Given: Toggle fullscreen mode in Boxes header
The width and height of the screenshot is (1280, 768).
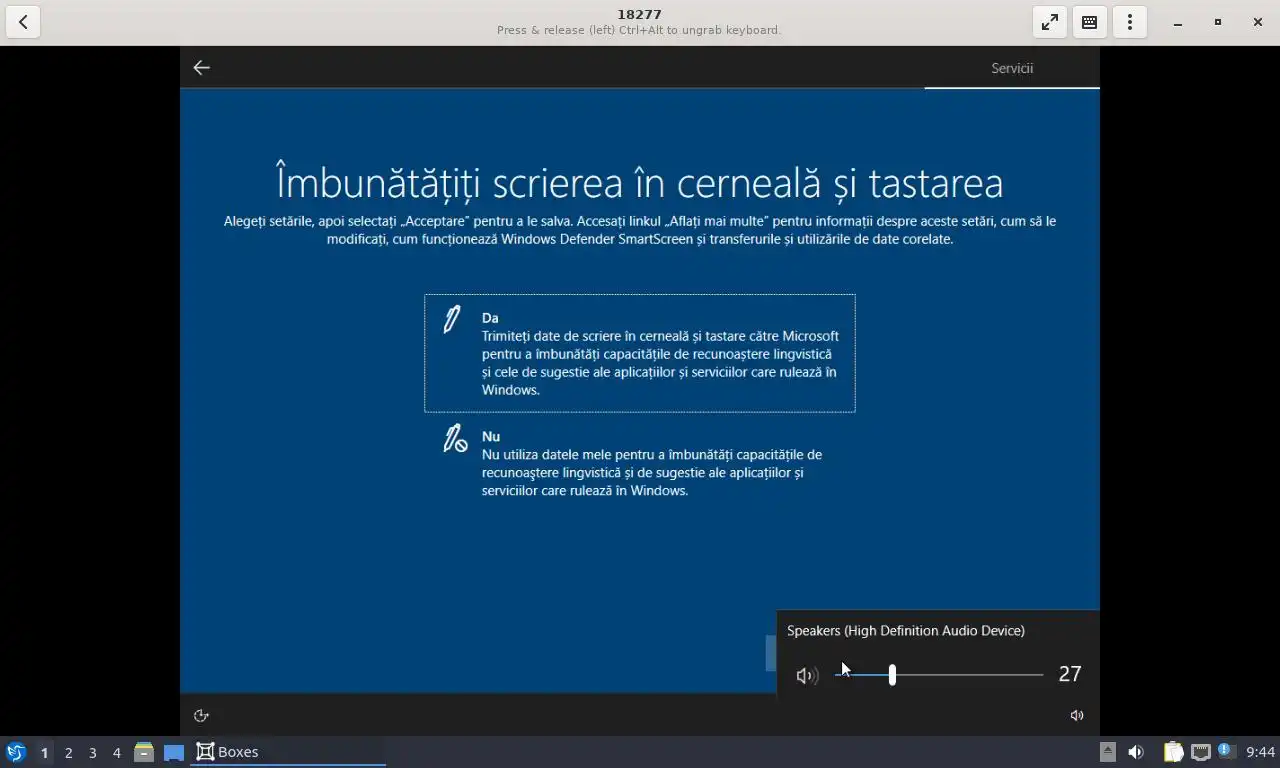Looking at the screenshot, I should [1050, 22].
